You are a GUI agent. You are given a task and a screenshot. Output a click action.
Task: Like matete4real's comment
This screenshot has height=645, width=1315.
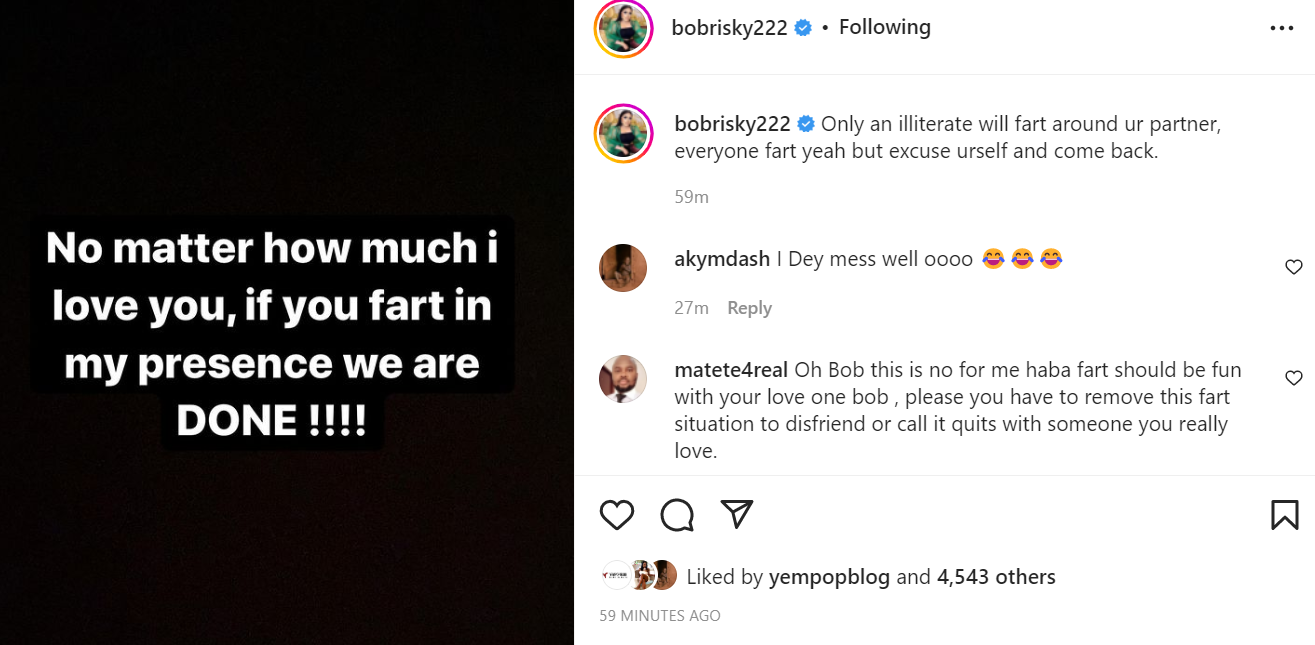[1293, 378]
